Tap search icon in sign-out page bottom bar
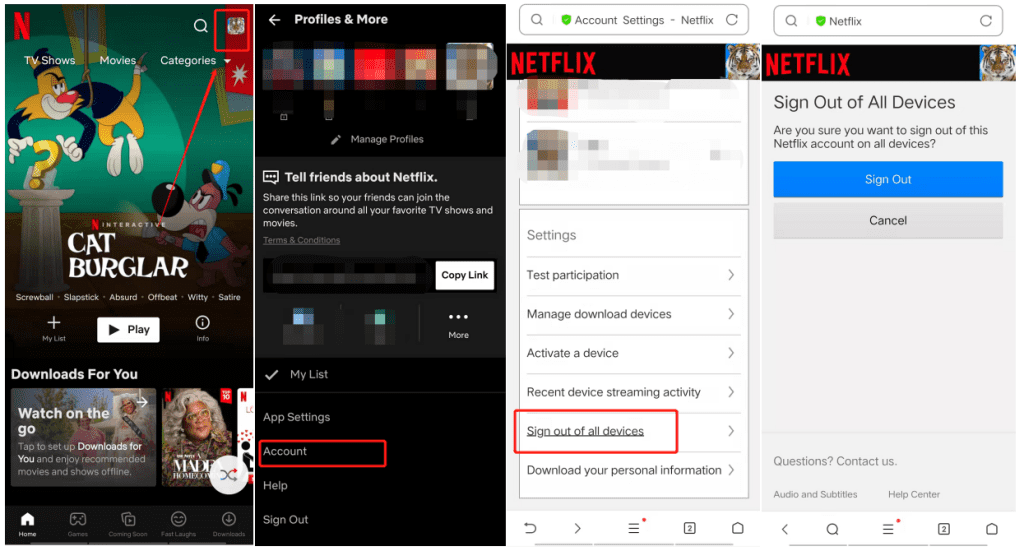The image size is (1024, 551). [x=833, y=529]
